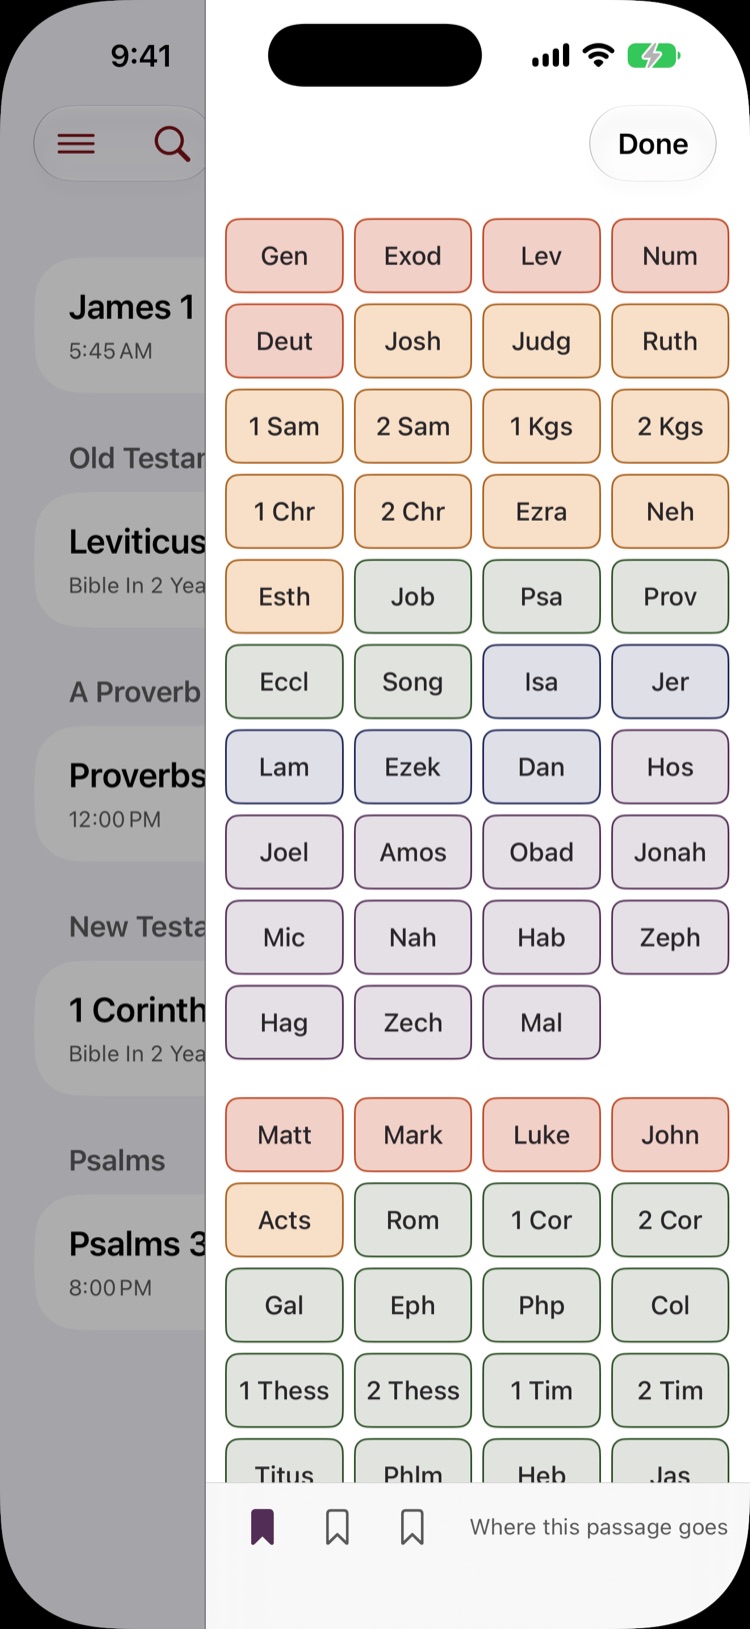
Task: Open the Matt book chip
Action: pyautogui.click(x=284, y=1135)
